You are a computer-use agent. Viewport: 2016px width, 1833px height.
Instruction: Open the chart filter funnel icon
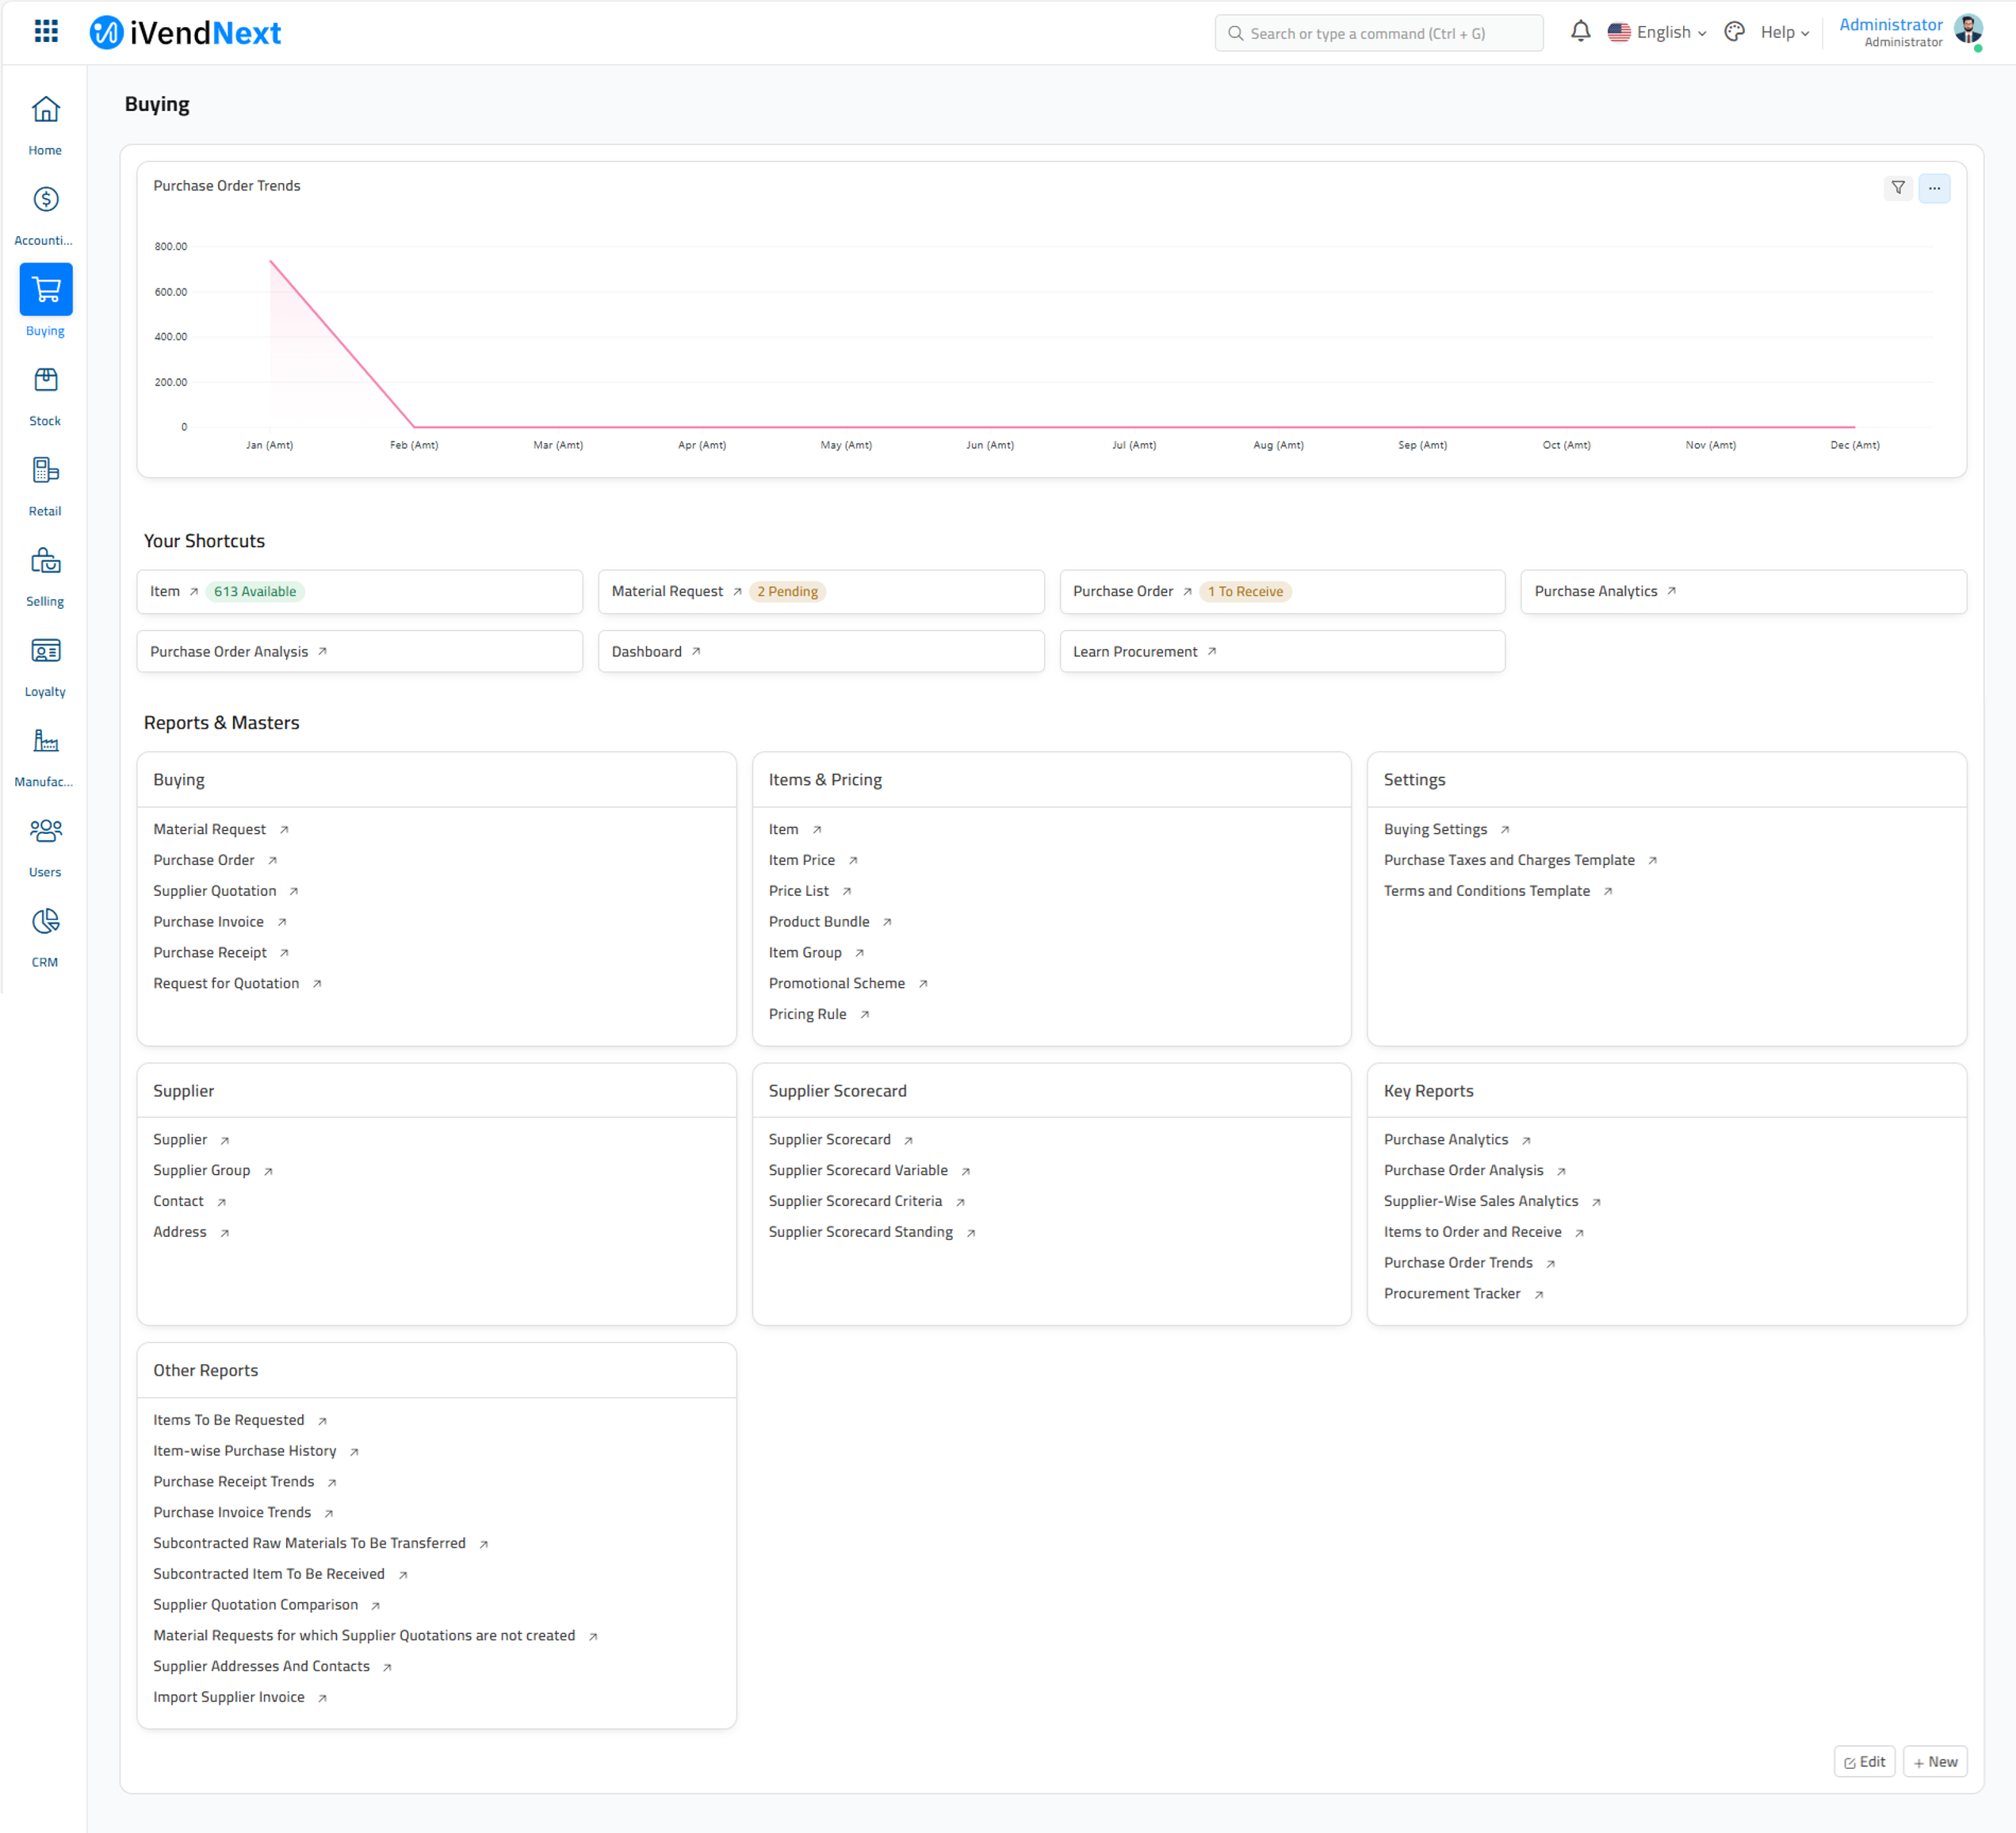click(x=1898, y=188)
